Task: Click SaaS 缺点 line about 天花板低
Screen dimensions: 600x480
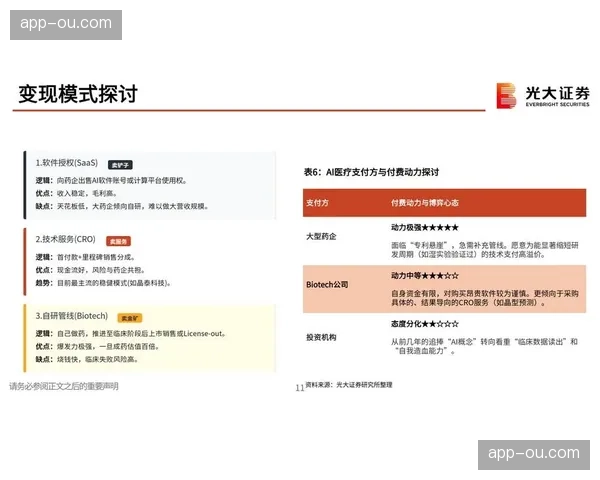Action: (122, 206)
